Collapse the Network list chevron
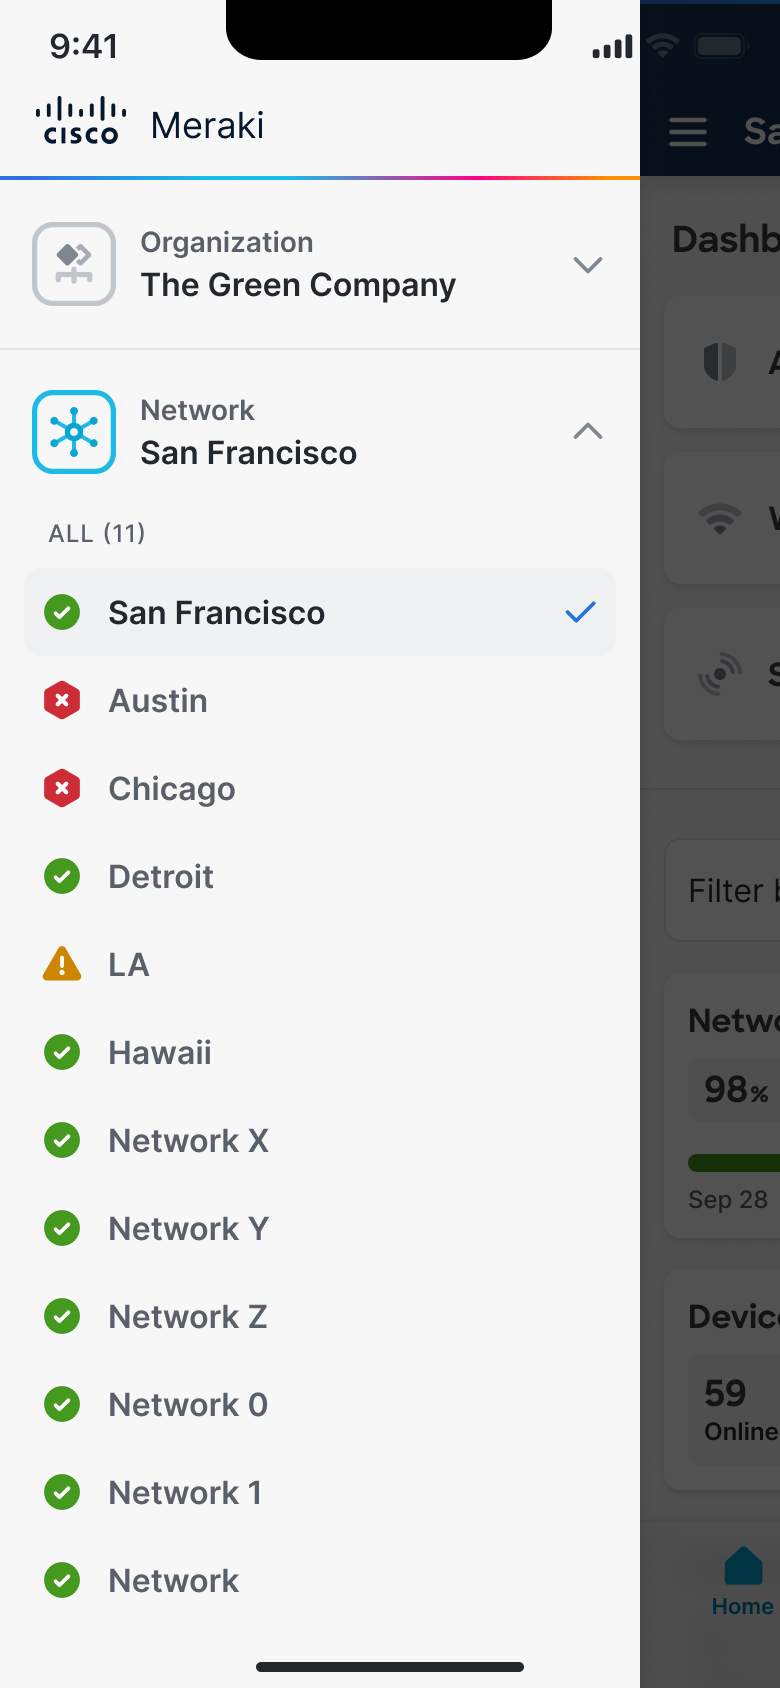This screenshot has width=780, height=1688. 587,432
